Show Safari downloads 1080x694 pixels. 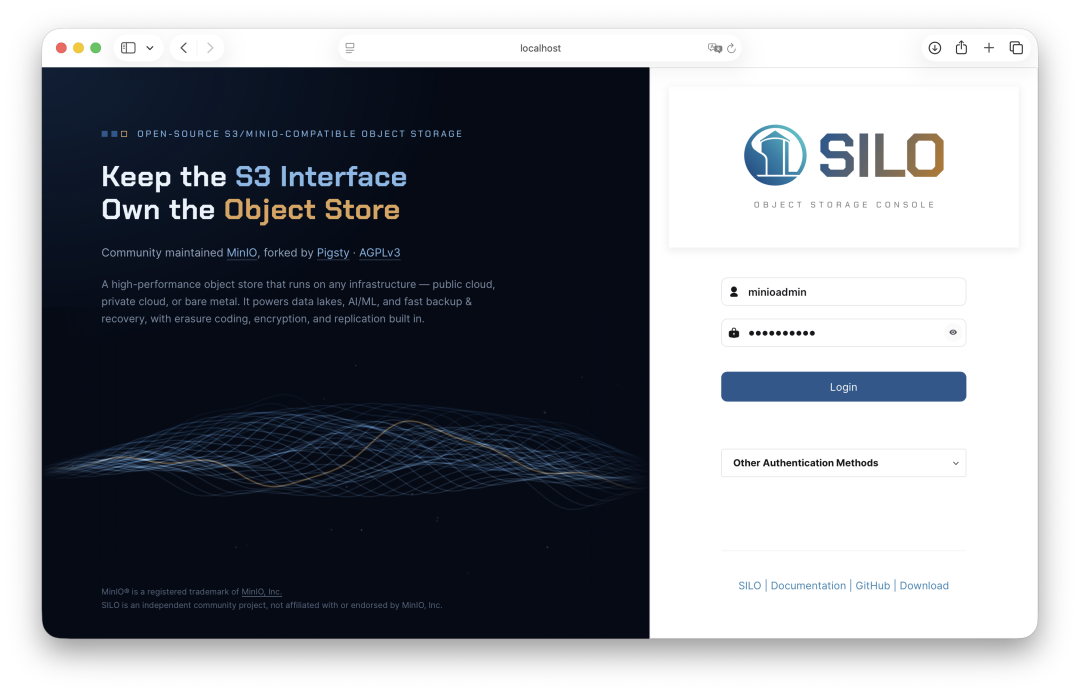click(x=935, y=48)
